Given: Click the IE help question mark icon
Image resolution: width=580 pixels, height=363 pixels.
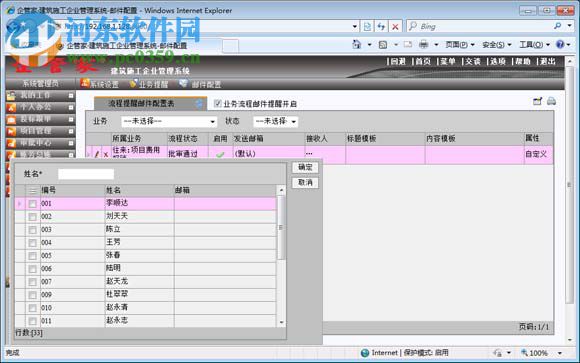Looking at the screenshot, I should tap(560, 44).
